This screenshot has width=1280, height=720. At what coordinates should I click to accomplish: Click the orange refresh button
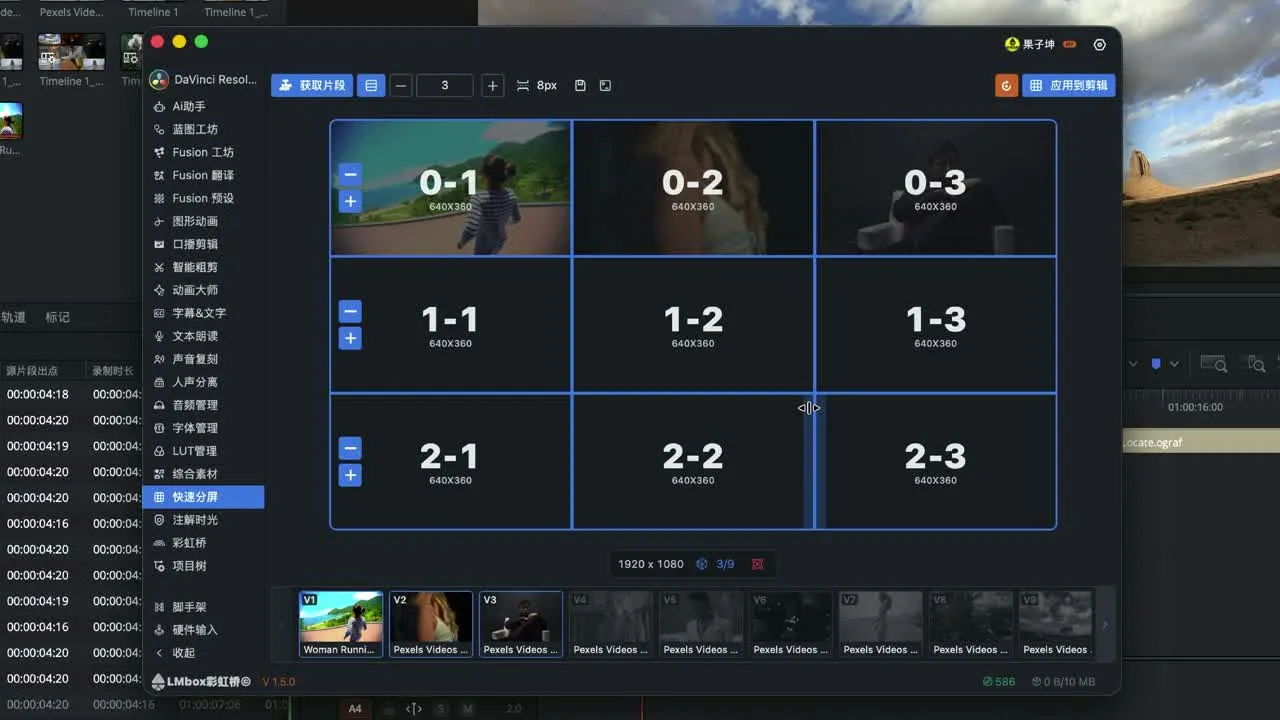[1006, 86]
